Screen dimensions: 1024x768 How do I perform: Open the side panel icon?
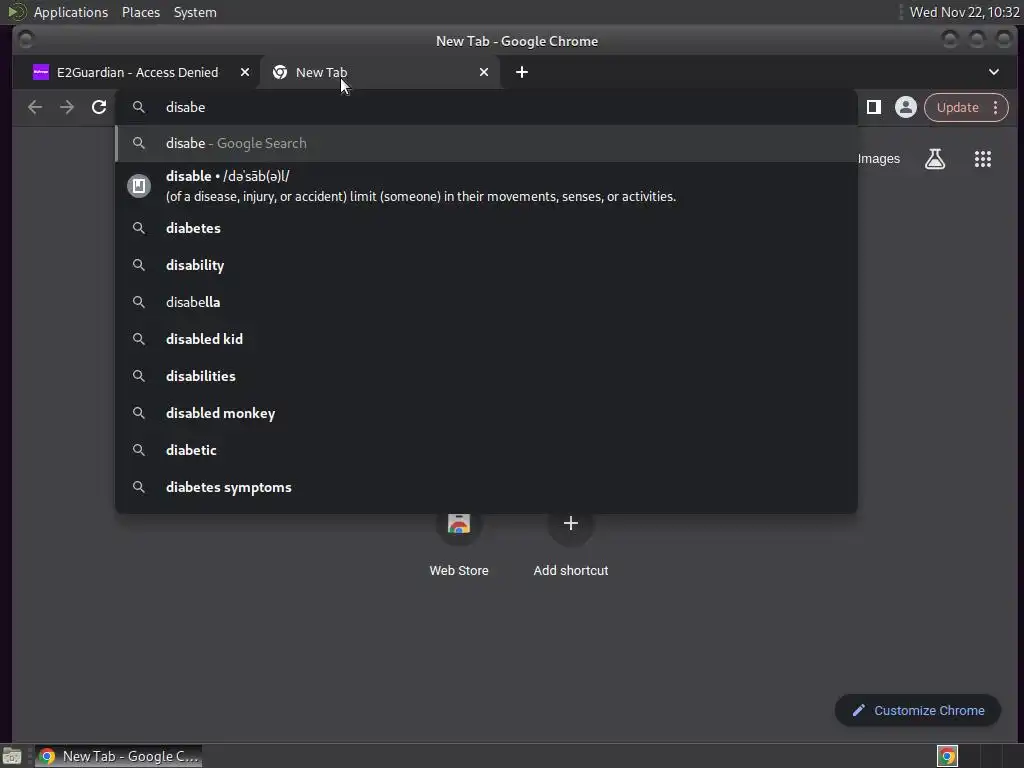[x=873, y=107]
